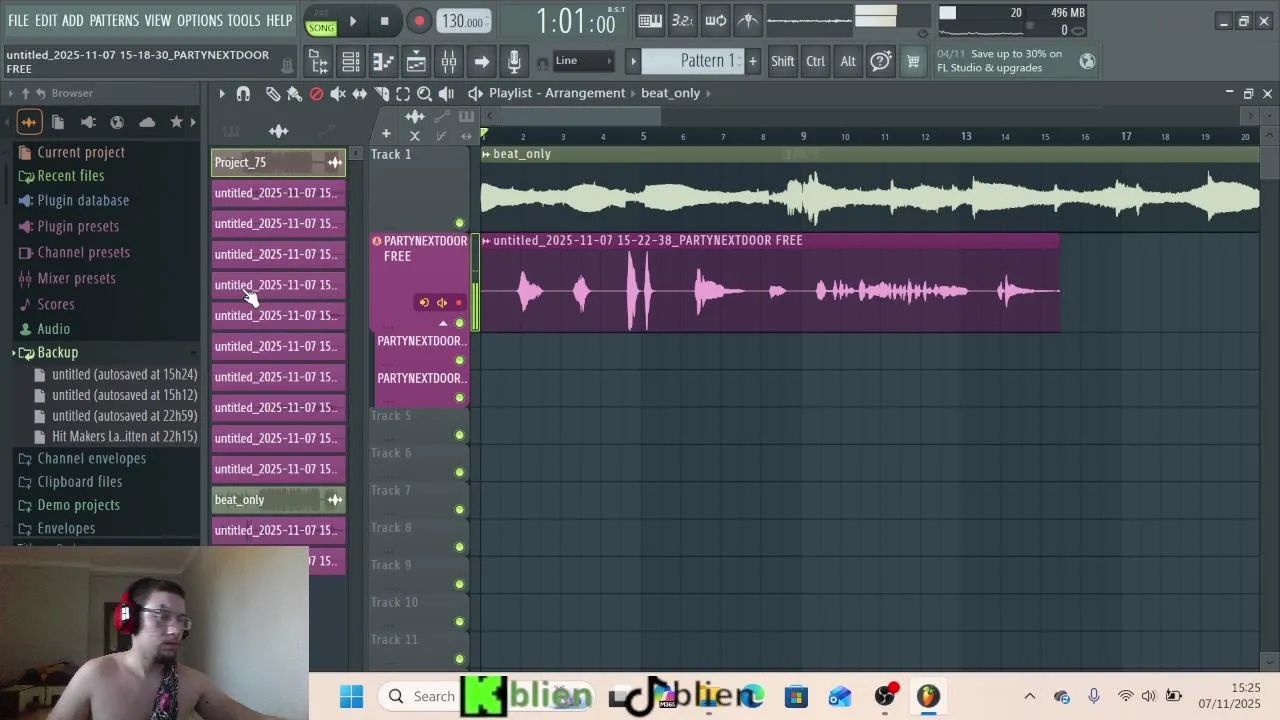The width and height of the screenshot is (1280, 720).
Task: Open Current project in the browser
Action: pos(81,152)
